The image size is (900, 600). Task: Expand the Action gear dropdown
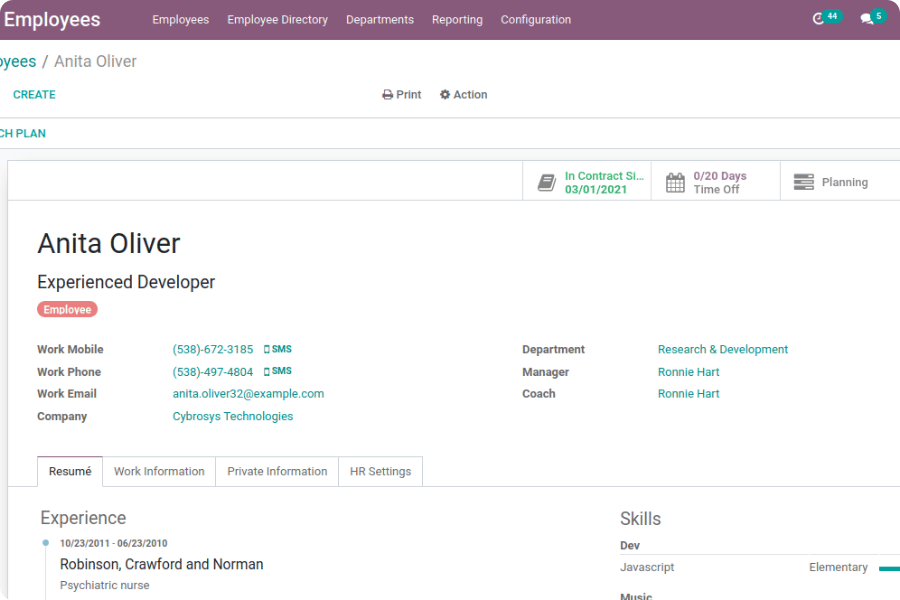click(x=464, y=95)
